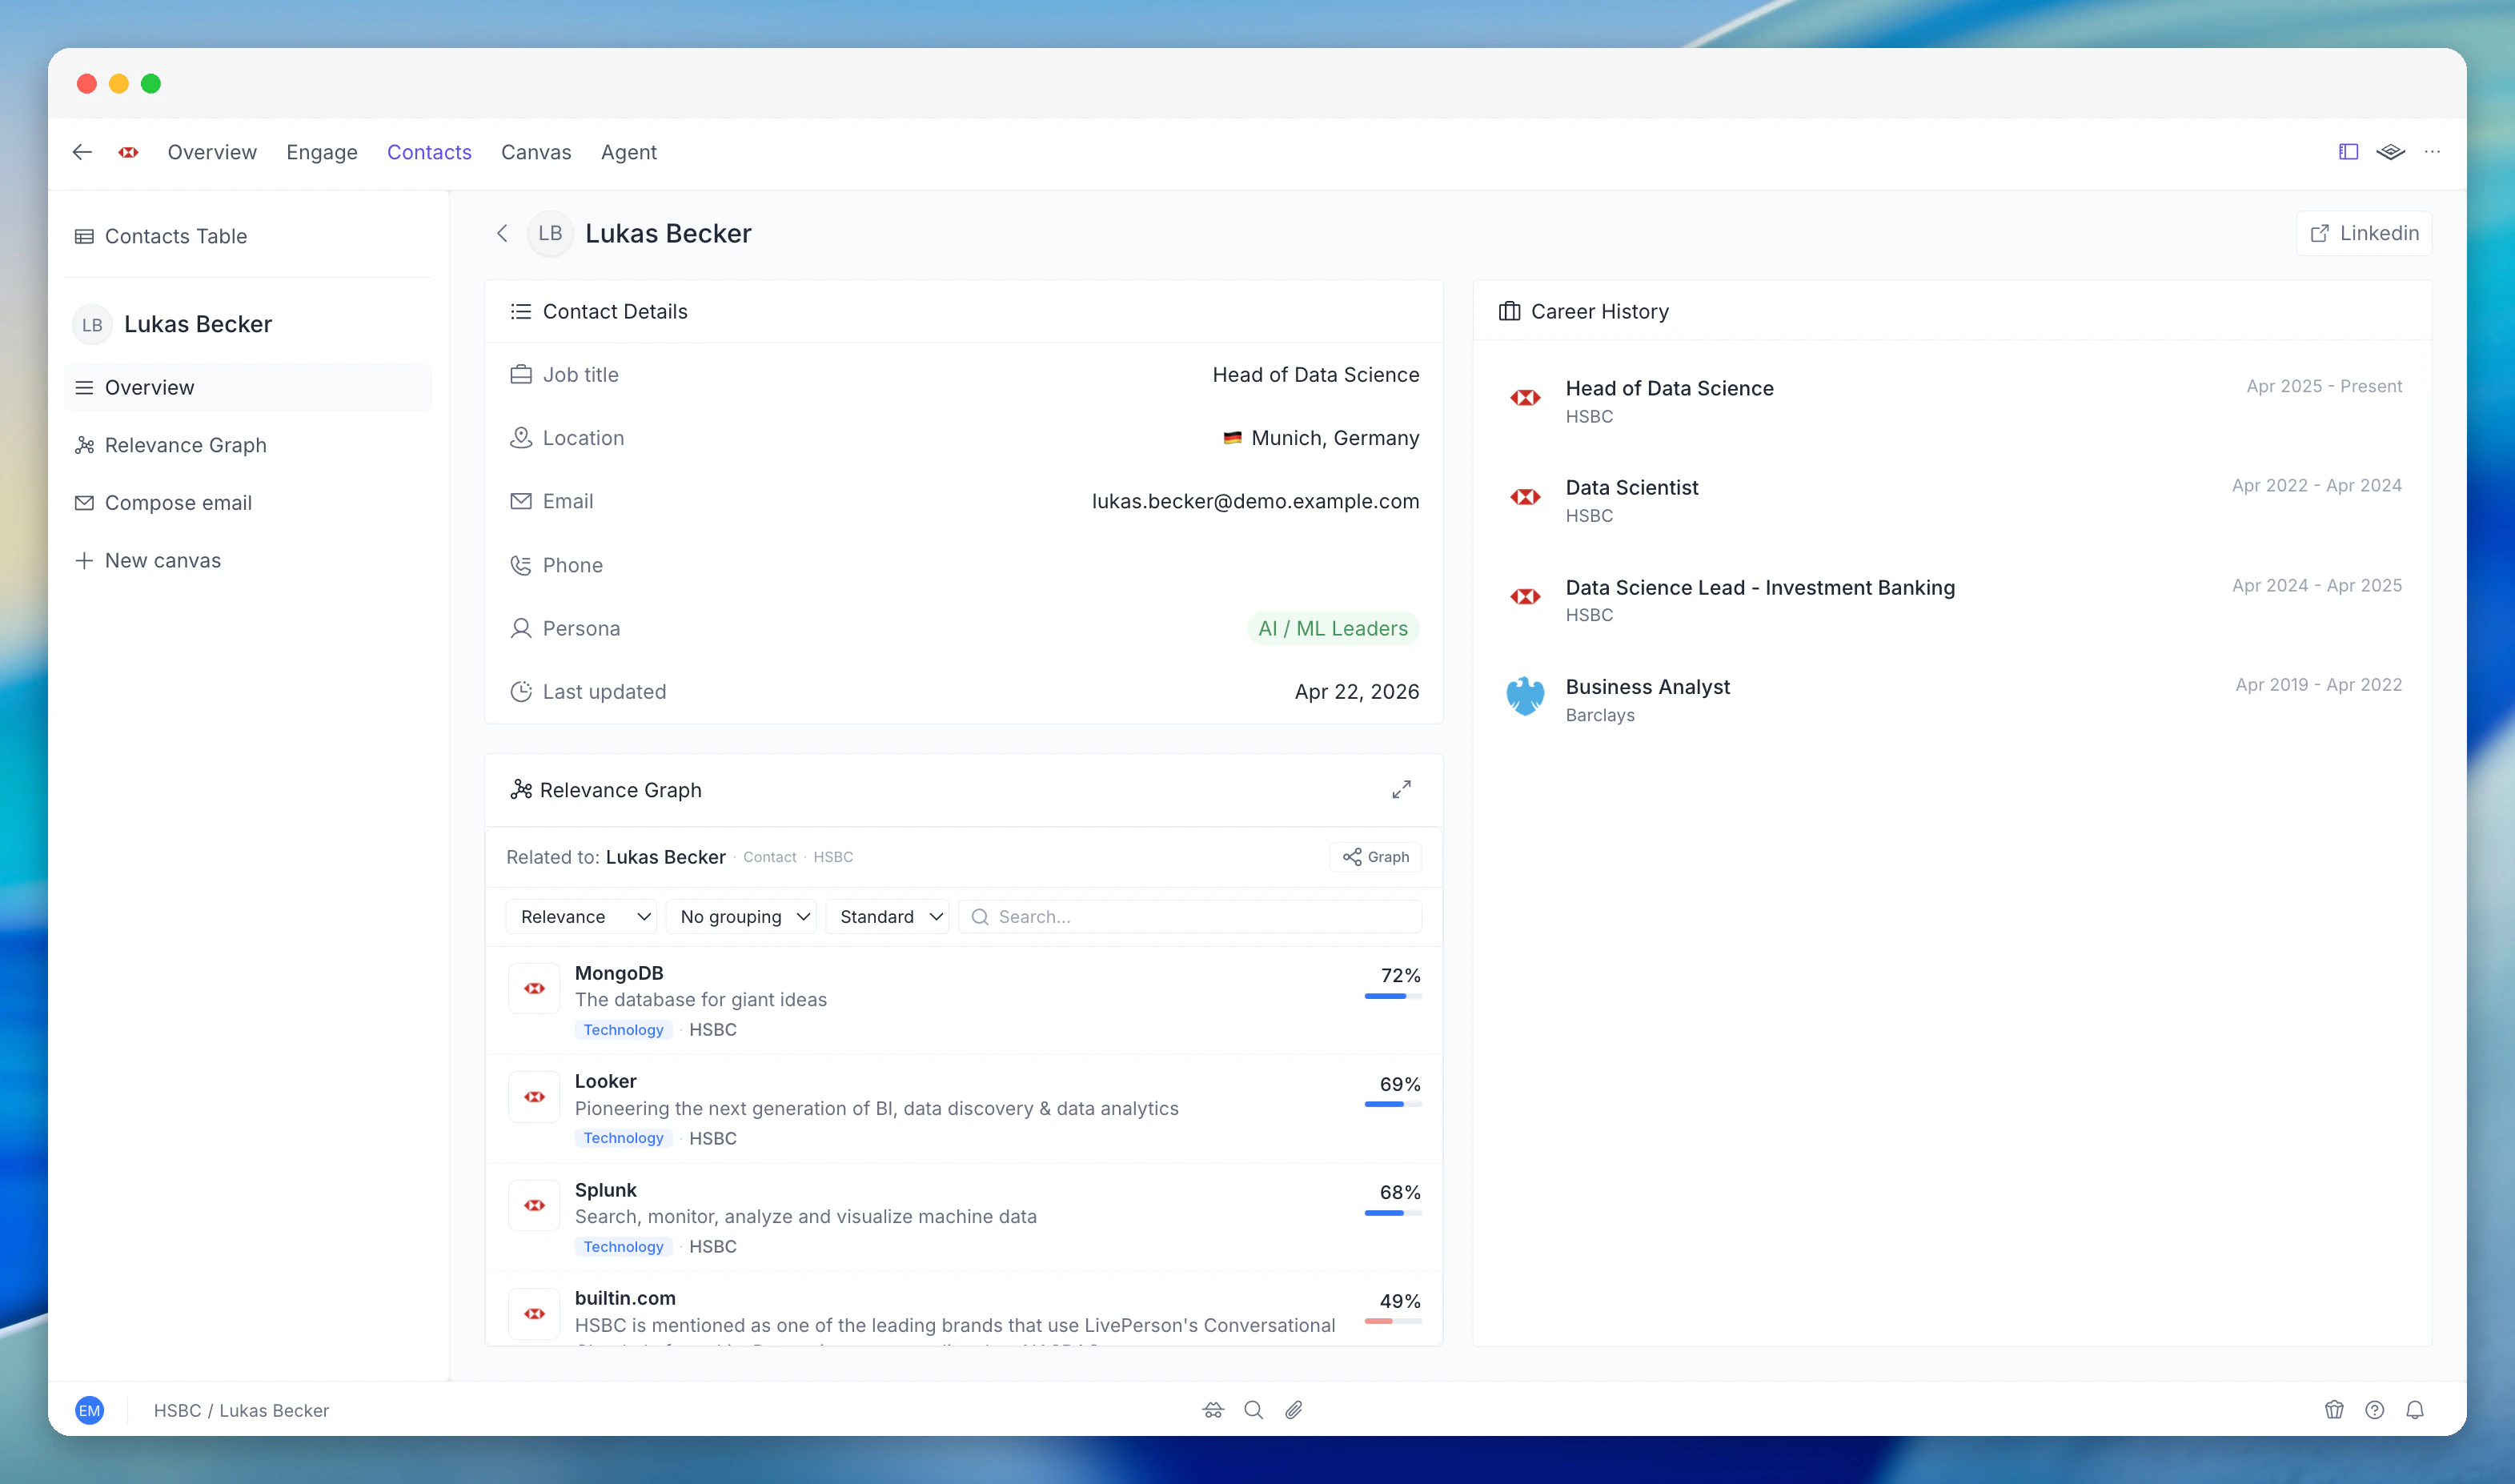
Task: Open the Linkedin profile button
Action: coord(2364,233)
